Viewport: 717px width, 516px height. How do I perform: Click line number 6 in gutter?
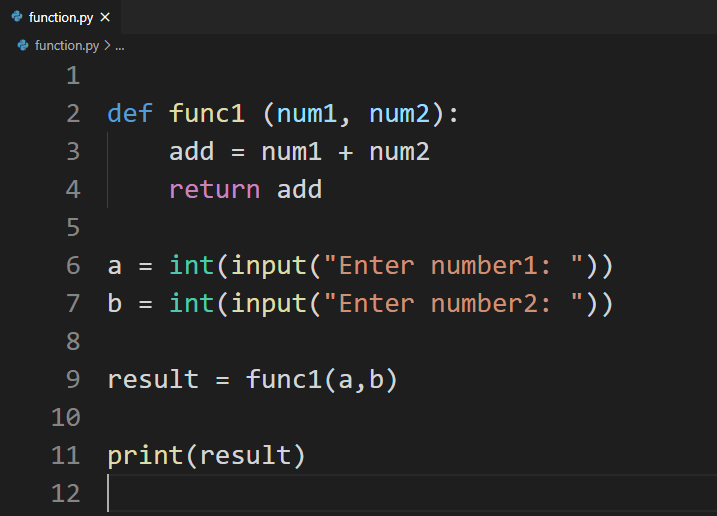(73, 266)
